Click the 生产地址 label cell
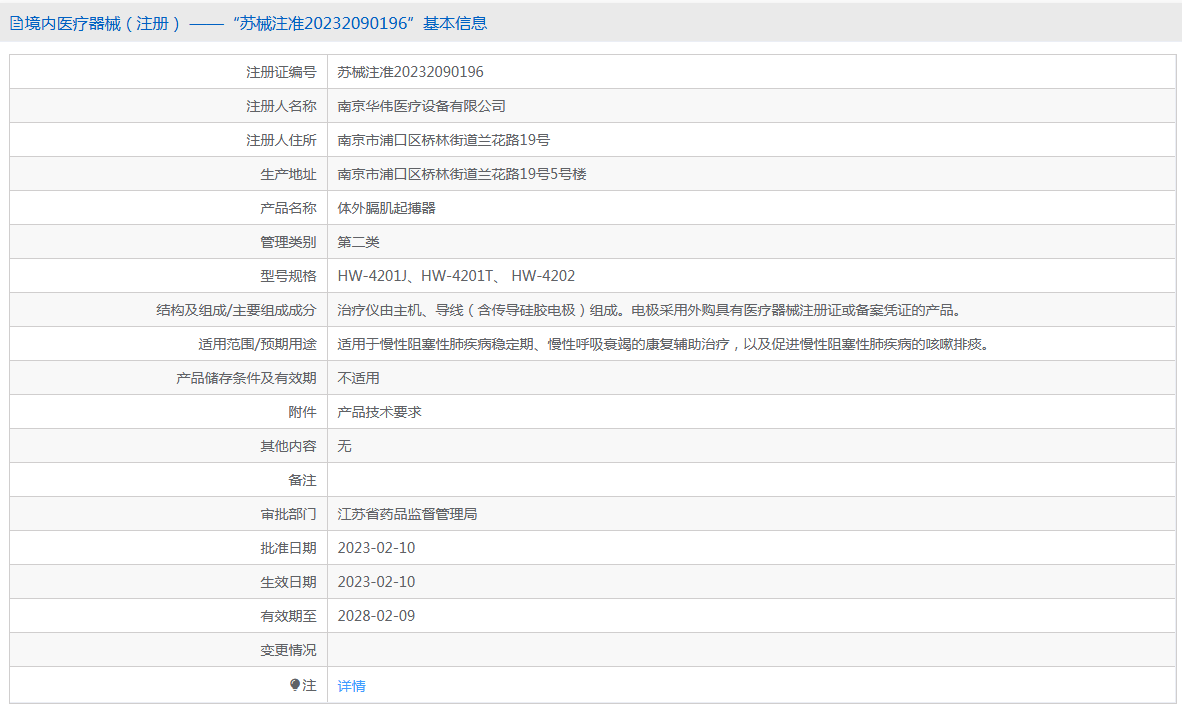The image size is (1182, 713). point(169,174)
